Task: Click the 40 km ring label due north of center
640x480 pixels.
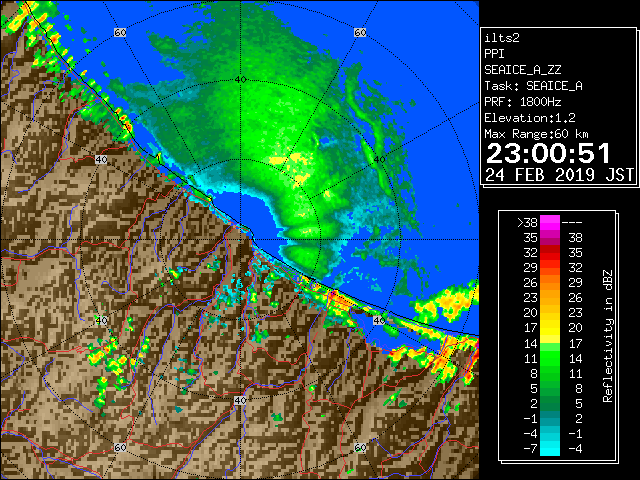Action: (x=240, y=80)
